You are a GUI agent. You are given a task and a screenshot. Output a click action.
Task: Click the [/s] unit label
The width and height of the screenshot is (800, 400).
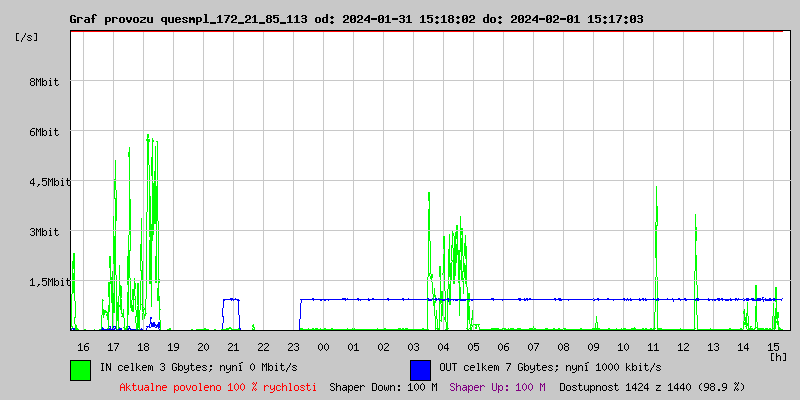pyautogui.click(x=27, y=36)
